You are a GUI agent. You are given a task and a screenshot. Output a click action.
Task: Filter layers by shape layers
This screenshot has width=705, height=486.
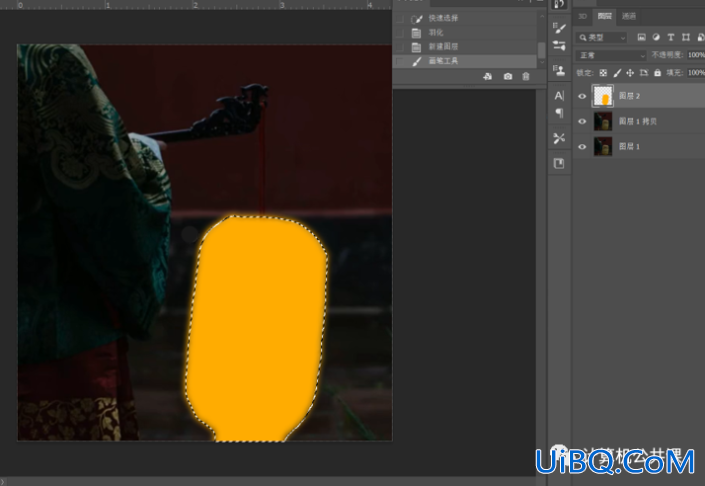click(x=686, y=37)
